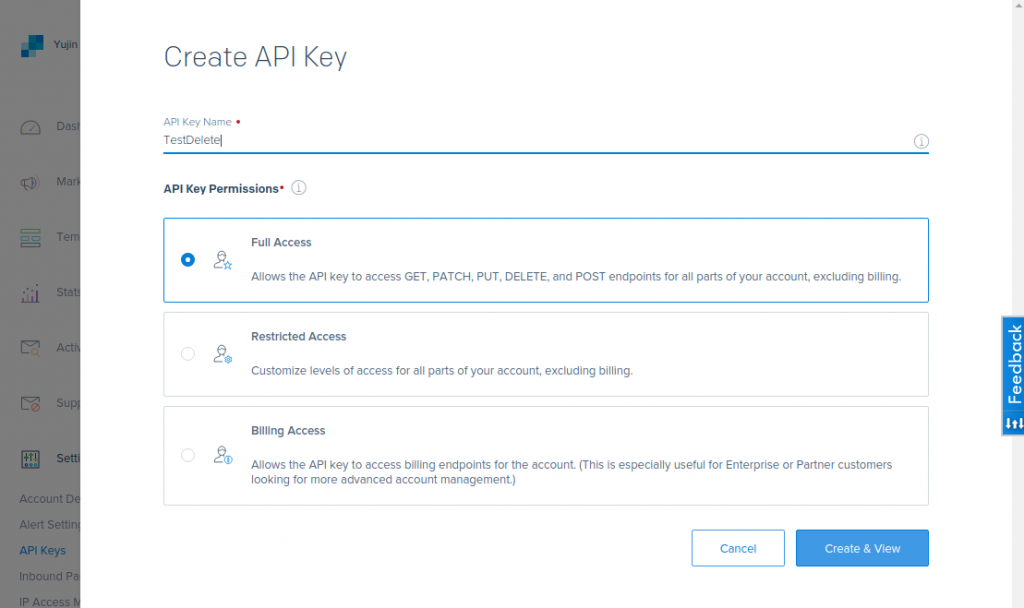Select the Full Access radio button
Image resolution: width=1024 pixels, height=608 pixels.
pyautogui.click(x=187, y=259)
